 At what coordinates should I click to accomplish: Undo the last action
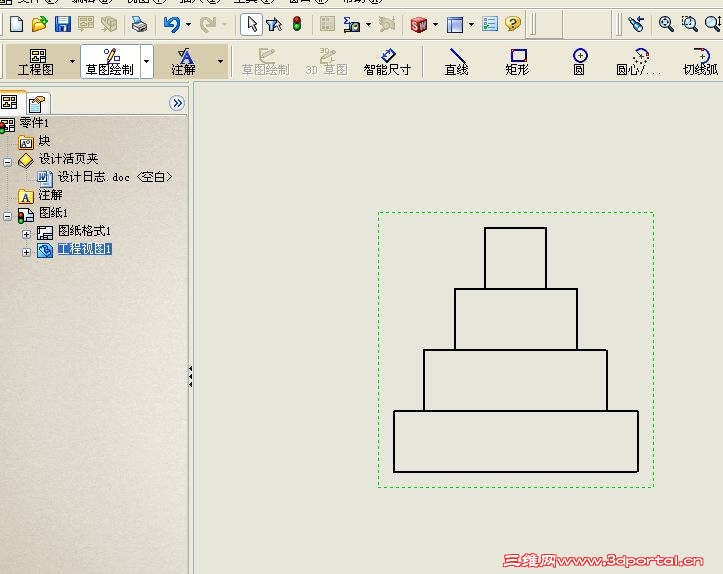tap(172, 24)
